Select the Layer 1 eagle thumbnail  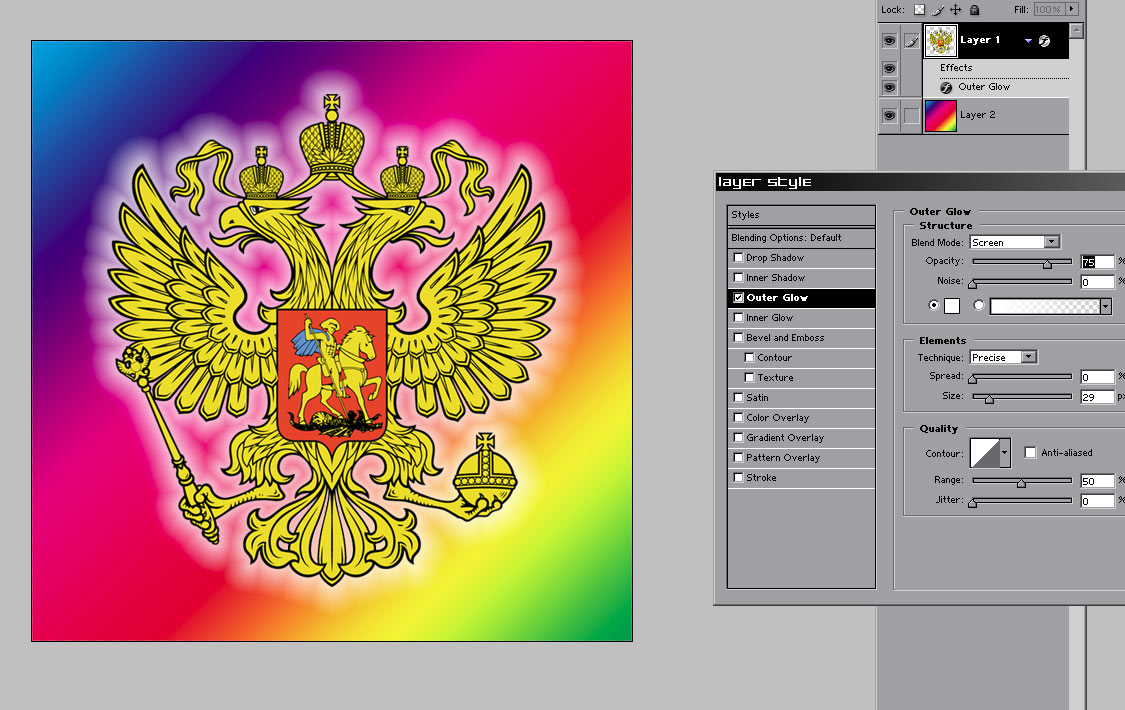941,41
